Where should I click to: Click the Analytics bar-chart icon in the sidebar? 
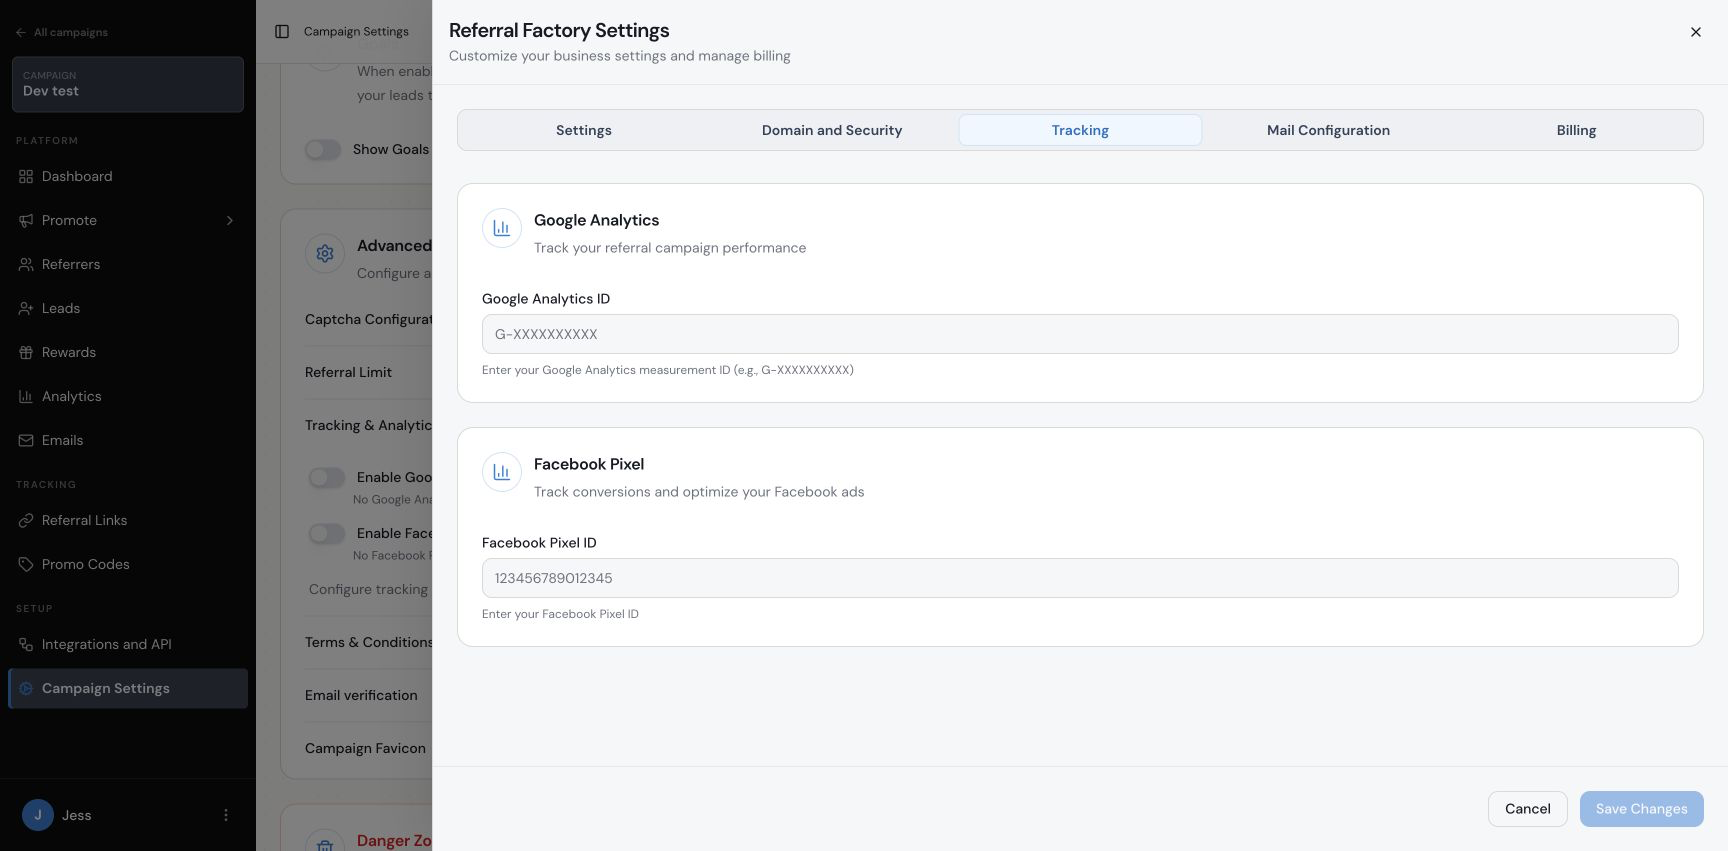(26, 396)
